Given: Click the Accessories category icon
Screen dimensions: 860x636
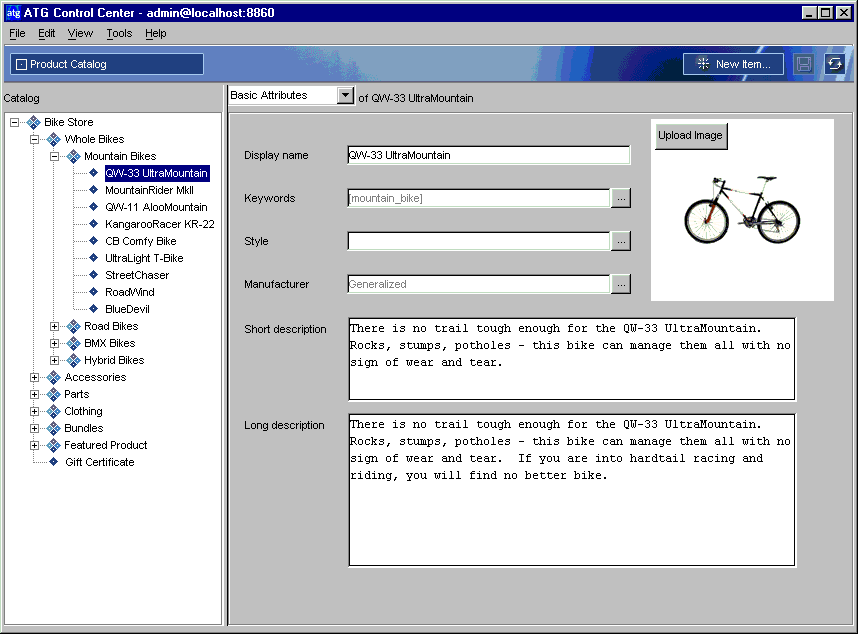Looking at the screenshot, I should coord(54,377).
